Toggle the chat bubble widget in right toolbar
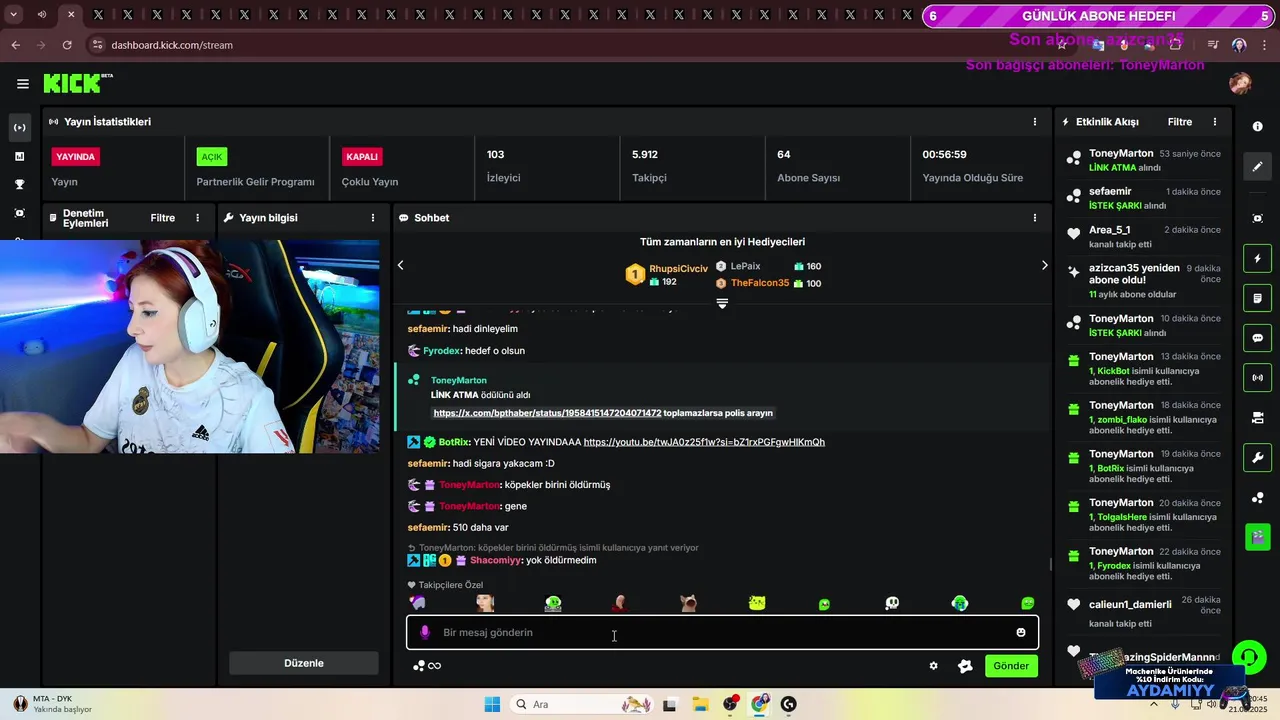The image size is (1280, 720). coord(1258,338)
